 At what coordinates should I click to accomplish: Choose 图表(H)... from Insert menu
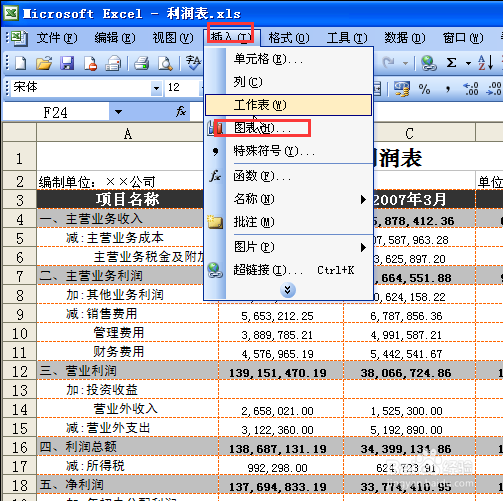coord(288,128)
